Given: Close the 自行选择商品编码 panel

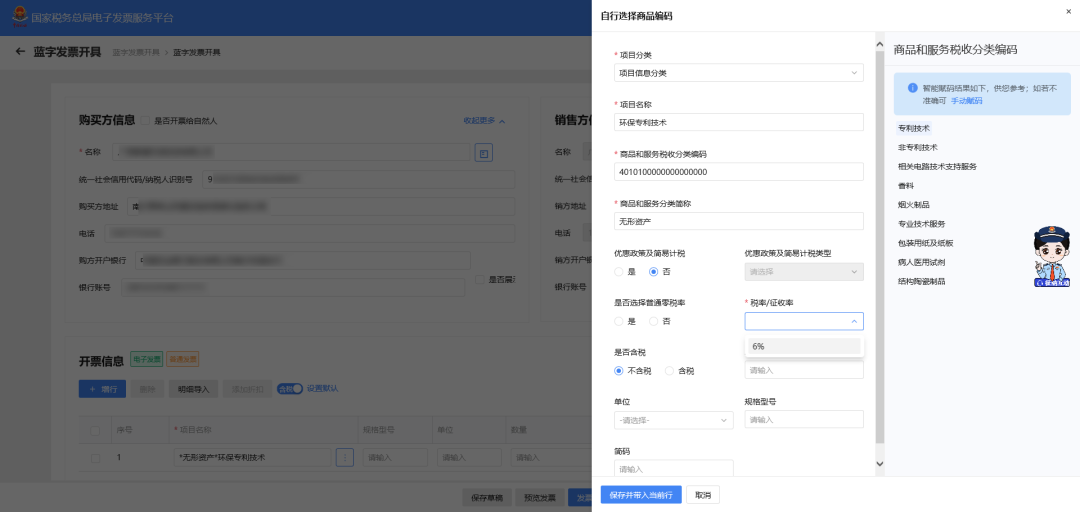Looking at the screenshot, I should [1068, 11].
